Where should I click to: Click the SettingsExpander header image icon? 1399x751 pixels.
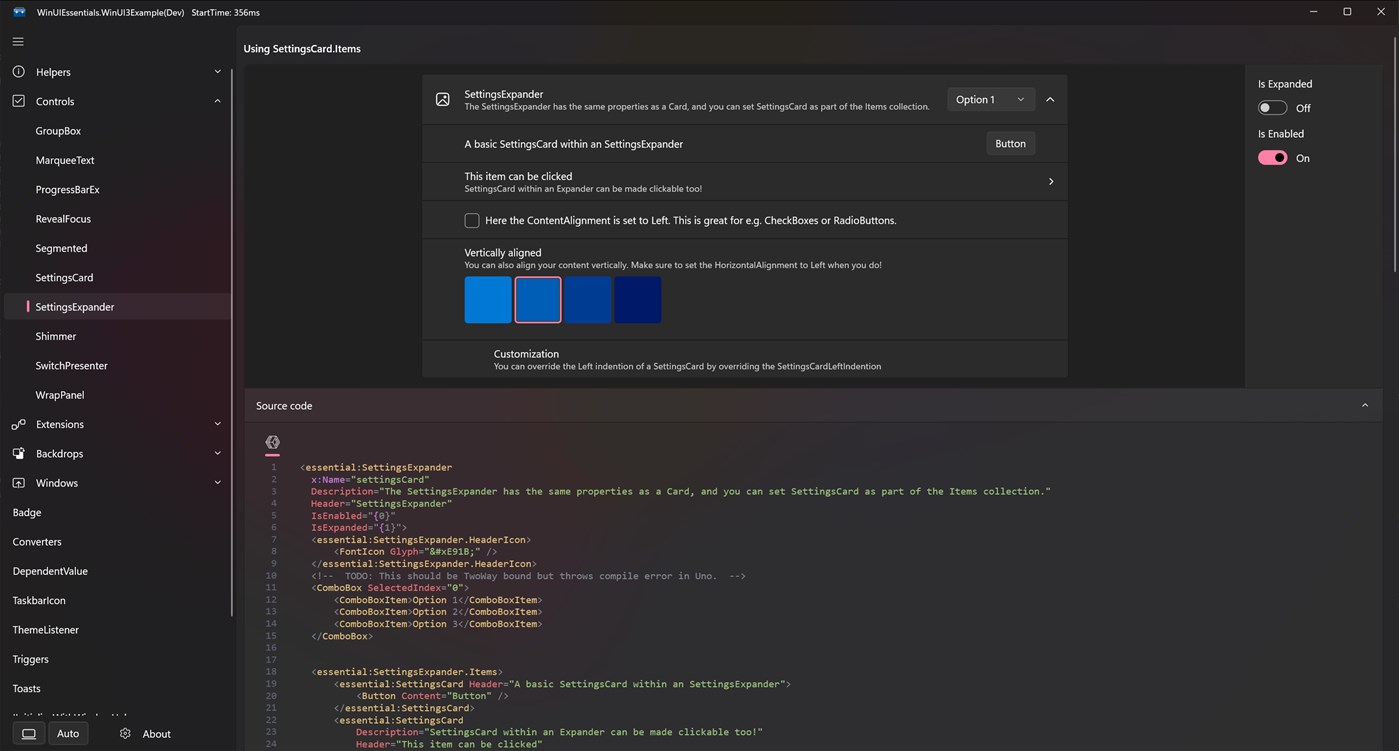click(x=442, y=100)
